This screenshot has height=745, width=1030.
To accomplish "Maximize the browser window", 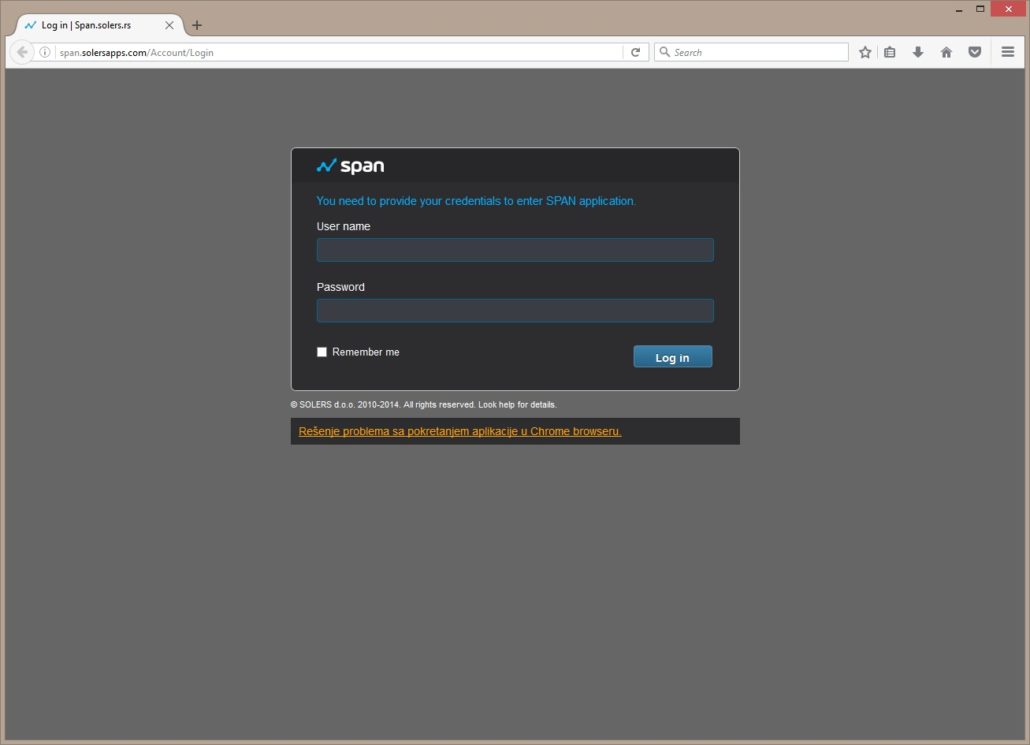I will click(979, 9).
